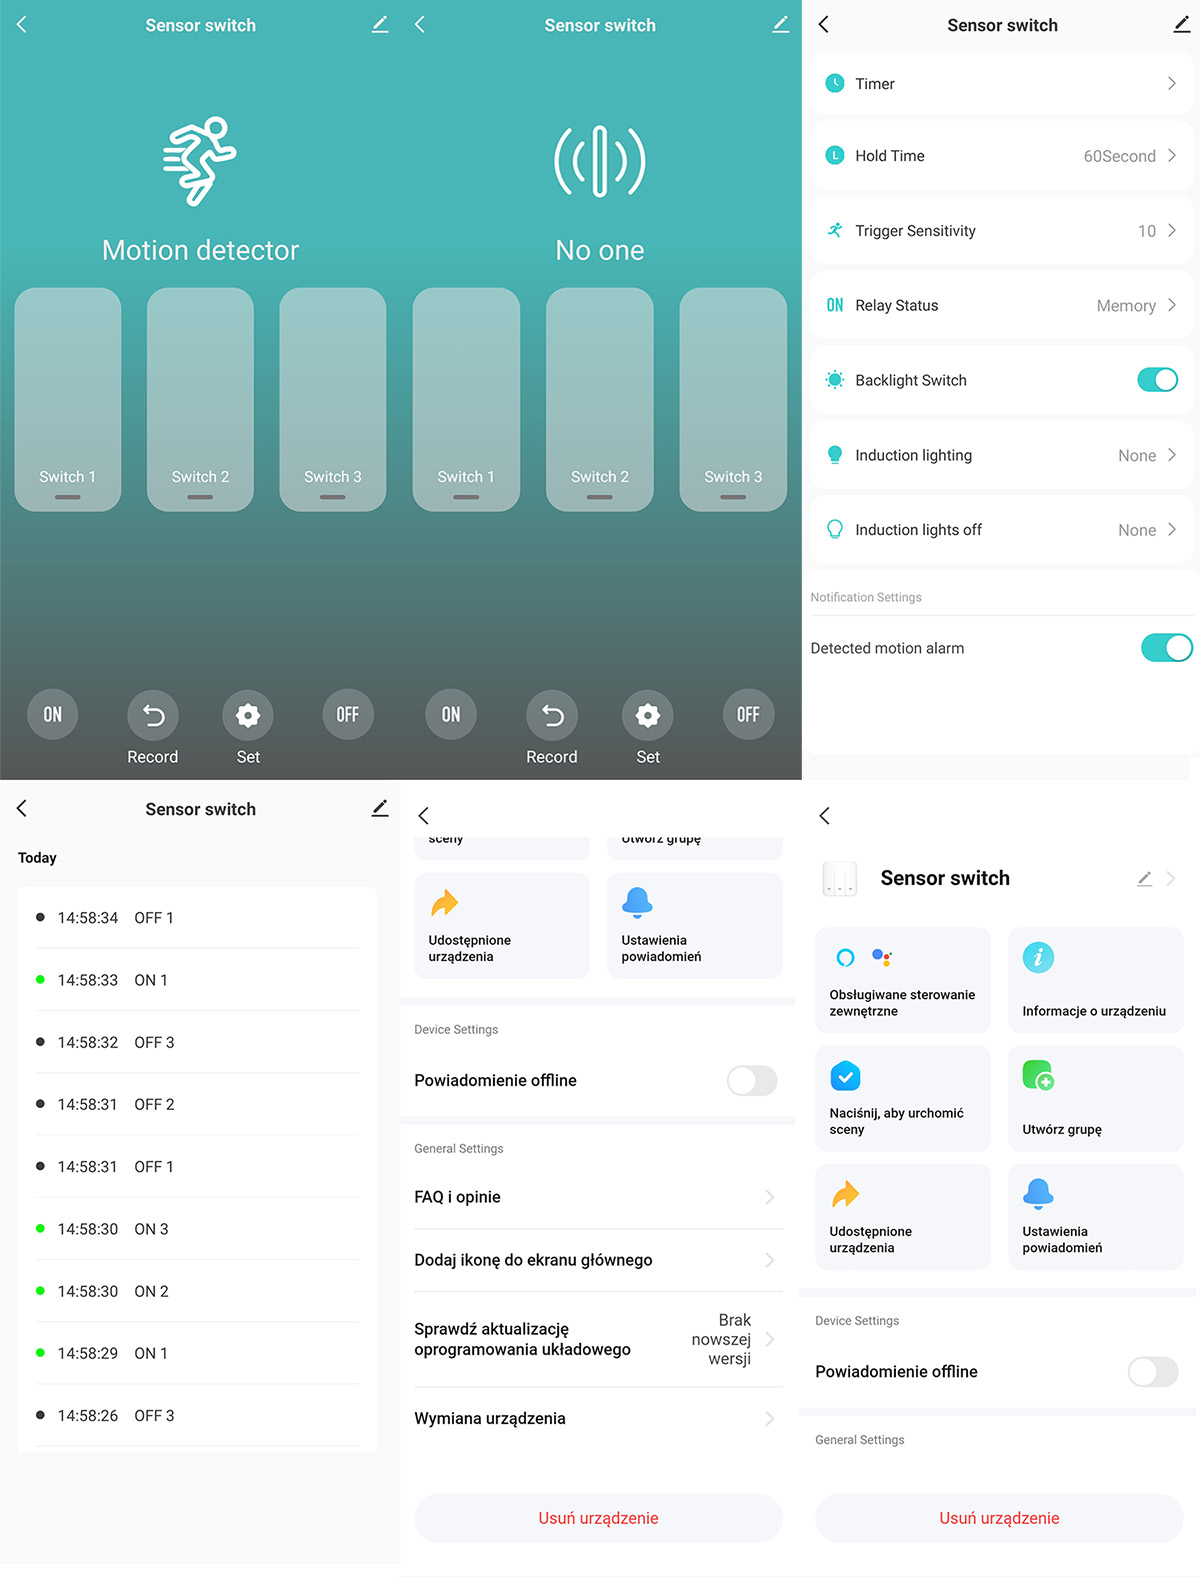
Task: Open the Informacje o urządzeniu tile
Action: point(1095,980)
